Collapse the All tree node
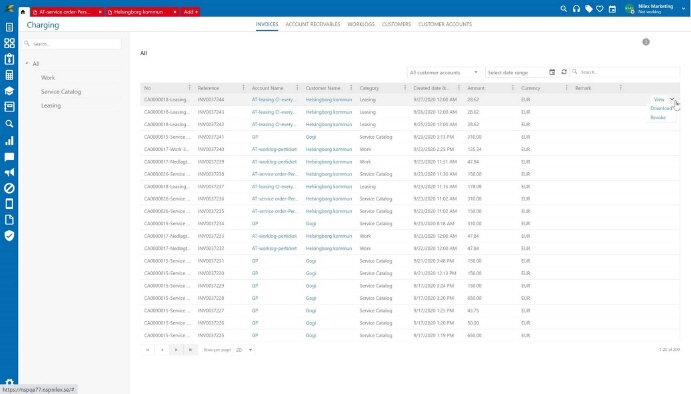Image resolution: width=691 pixels, height=394 pixels. (27, 63)
